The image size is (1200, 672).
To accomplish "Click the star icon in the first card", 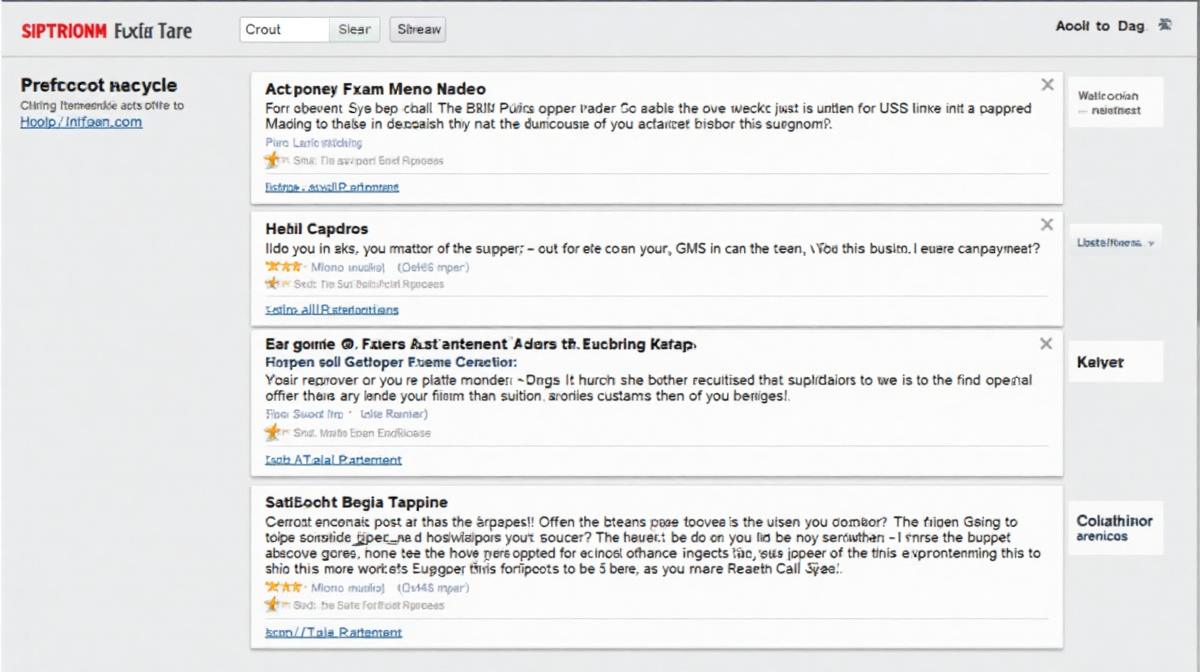I will click(x=272, y=160).
